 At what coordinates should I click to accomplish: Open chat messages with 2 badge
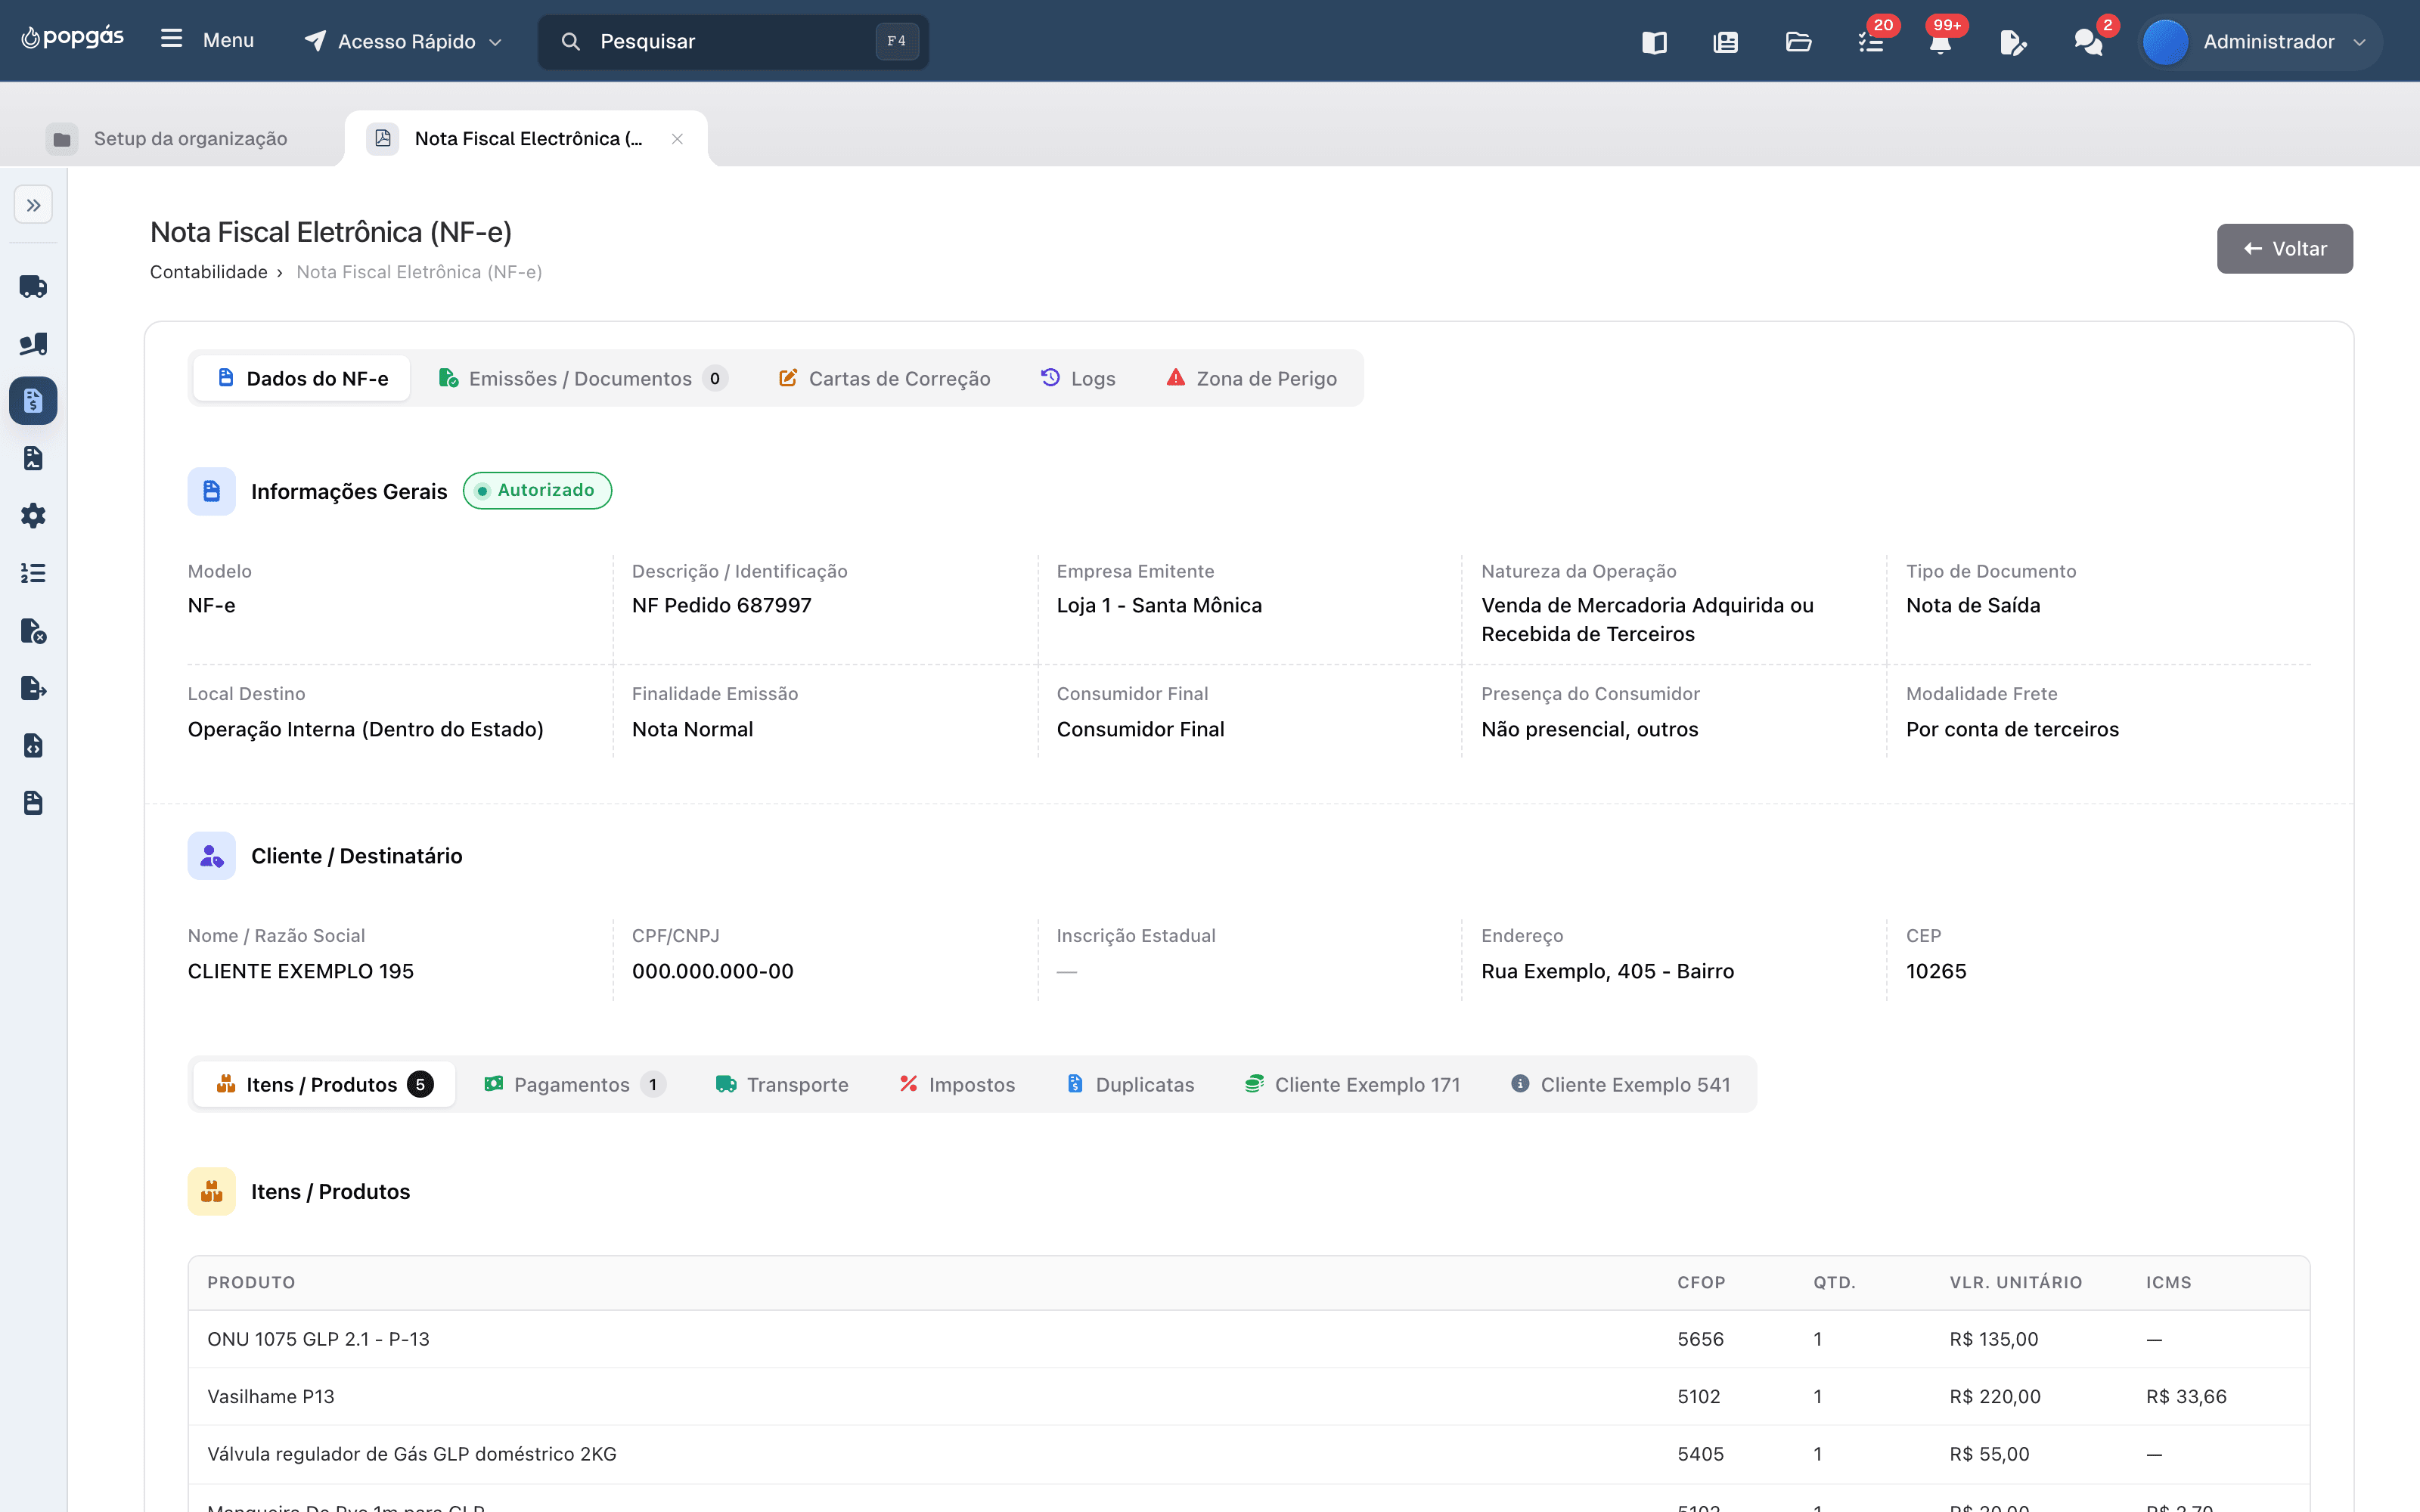tap(2088, 42)
